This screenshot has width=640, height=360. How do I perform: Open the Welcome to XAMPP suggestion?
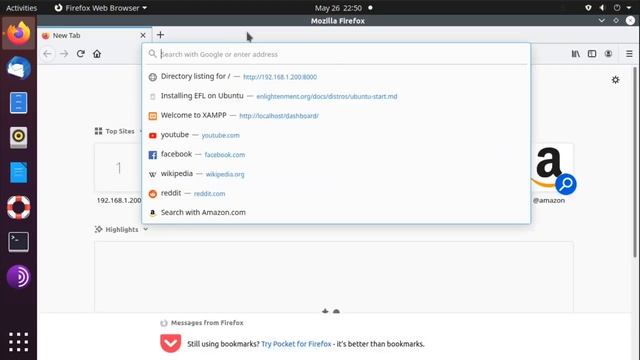coord(336,116)
